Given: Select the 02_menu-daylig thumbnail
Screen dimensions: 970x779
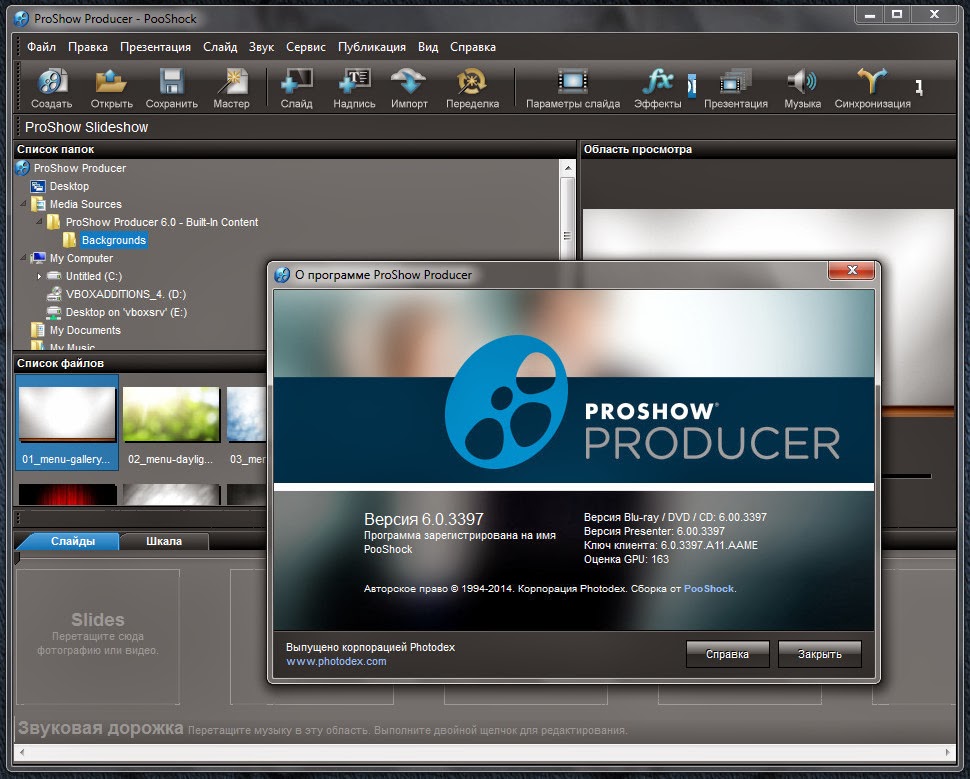Looking at the screenshot, I should [x=171, y=423].
